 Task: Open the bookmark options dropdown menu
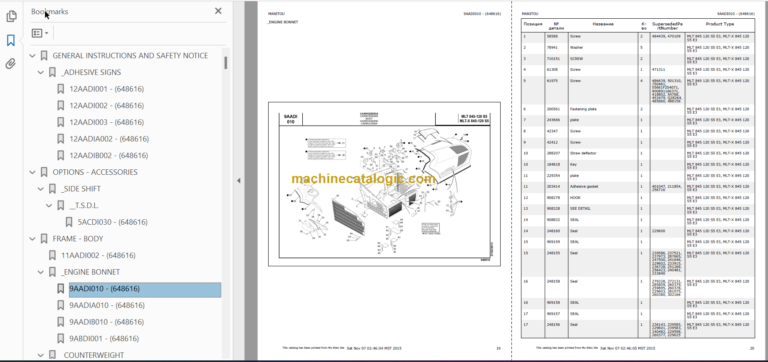(40, 33)
